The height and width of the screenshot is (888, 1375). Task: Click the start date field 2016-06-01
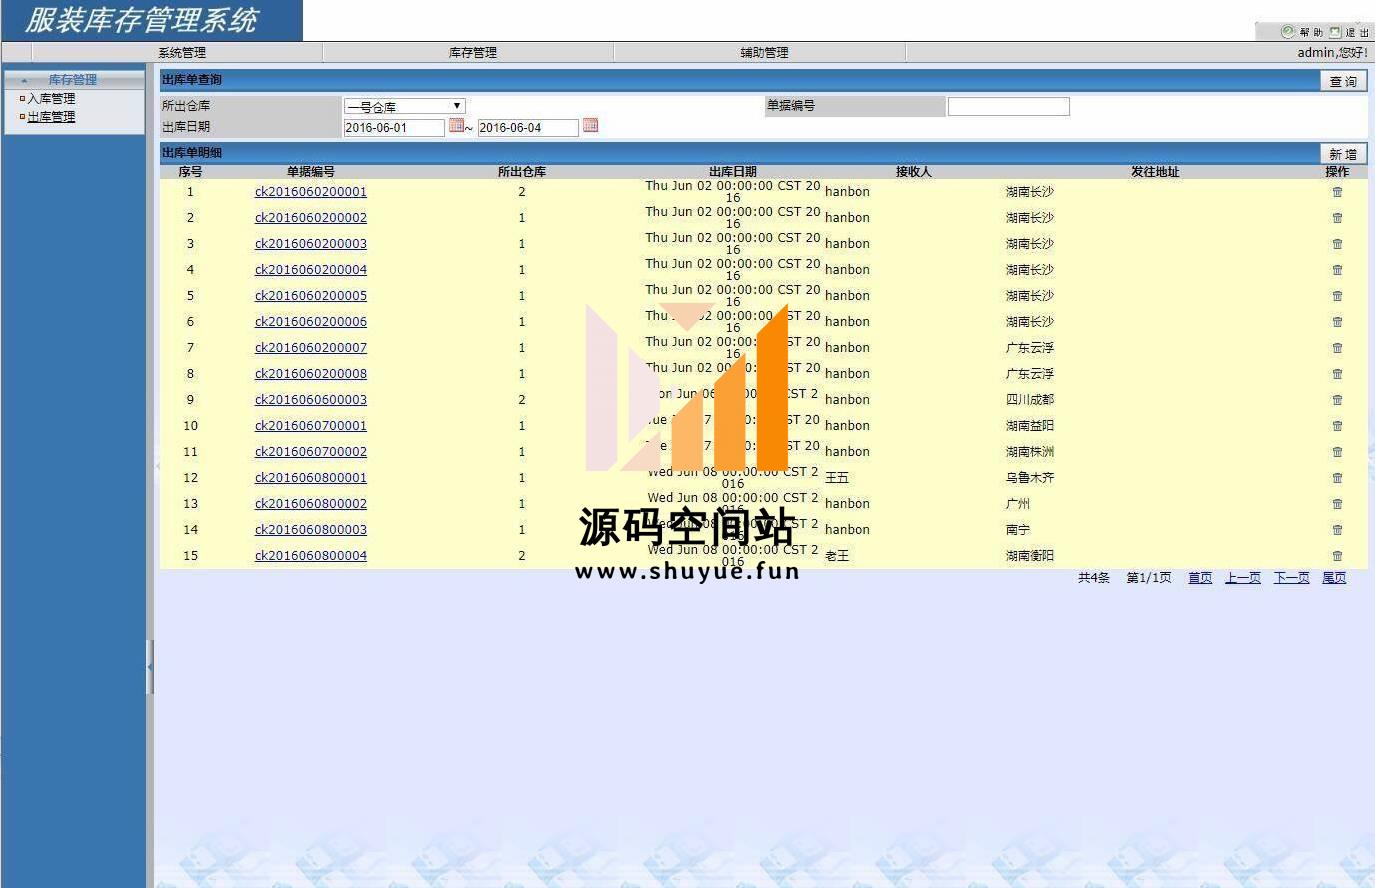(x=393, y=128)
